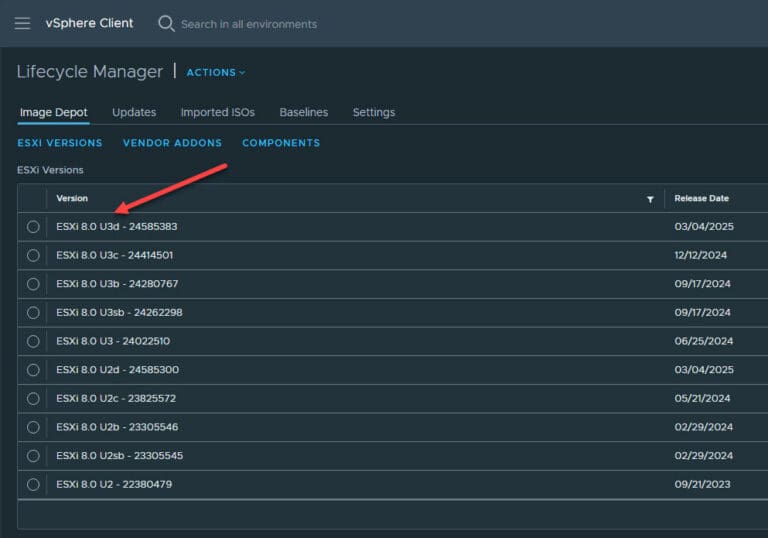Screen dimensions: 768x538
Task: Jump to COMPONENTS section
Action: pos(281,143)
